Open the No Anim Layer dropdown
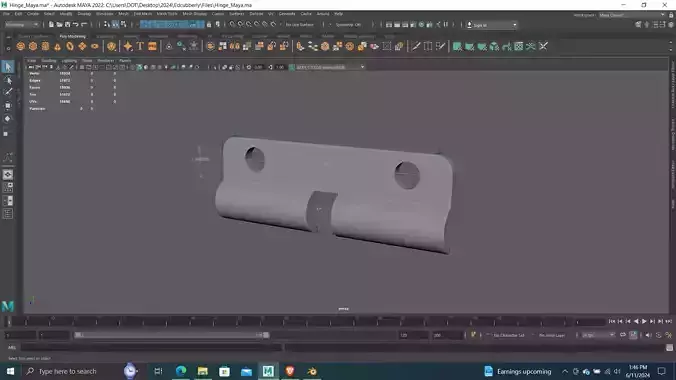This screenshot has width=676, height=380. [x=552, y=335]
